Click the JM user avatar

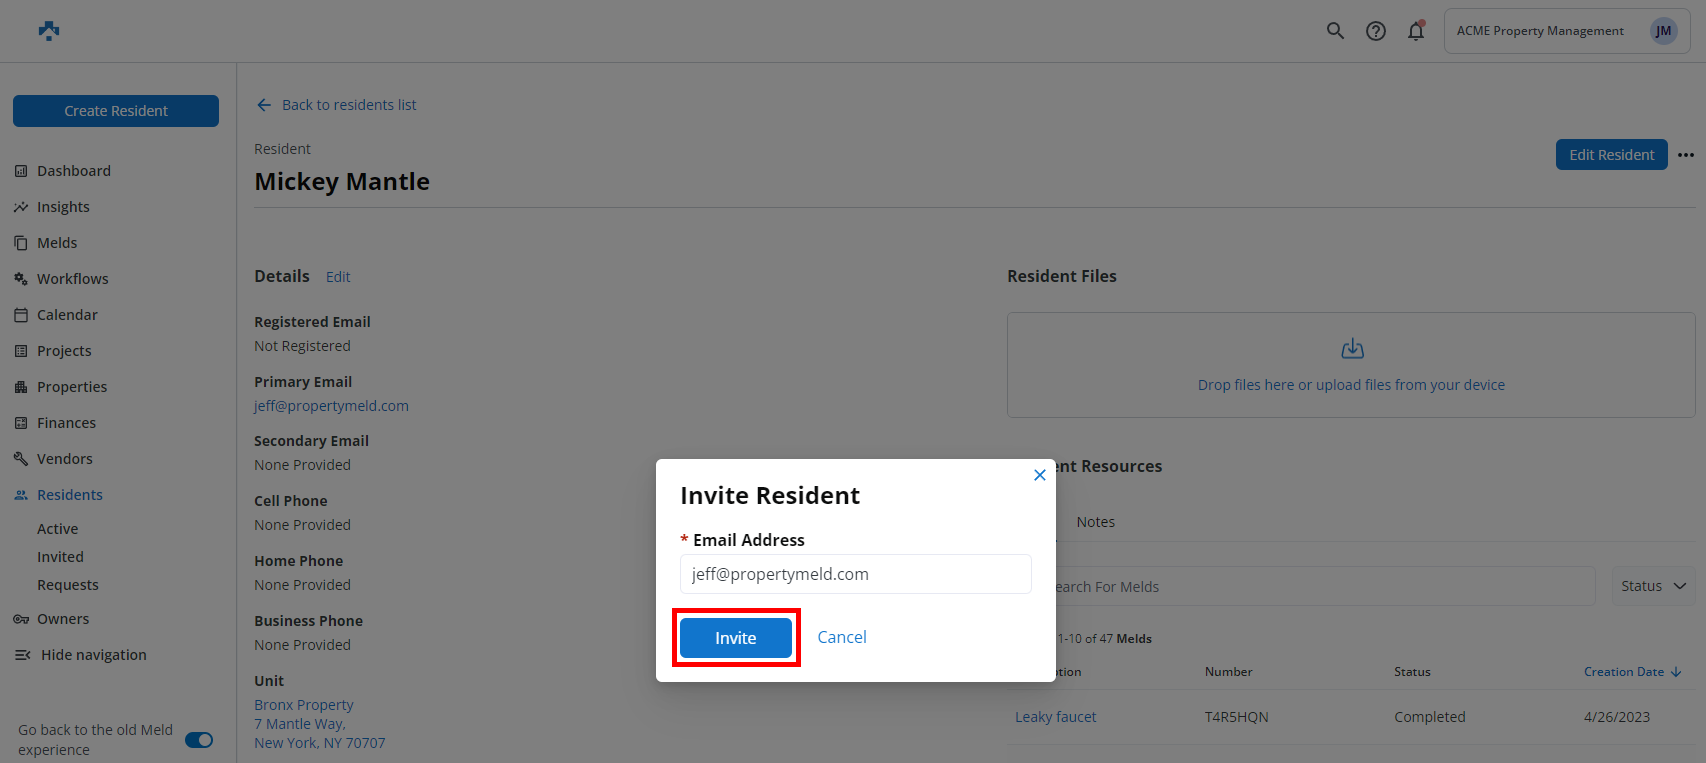tap(1663, 31)
